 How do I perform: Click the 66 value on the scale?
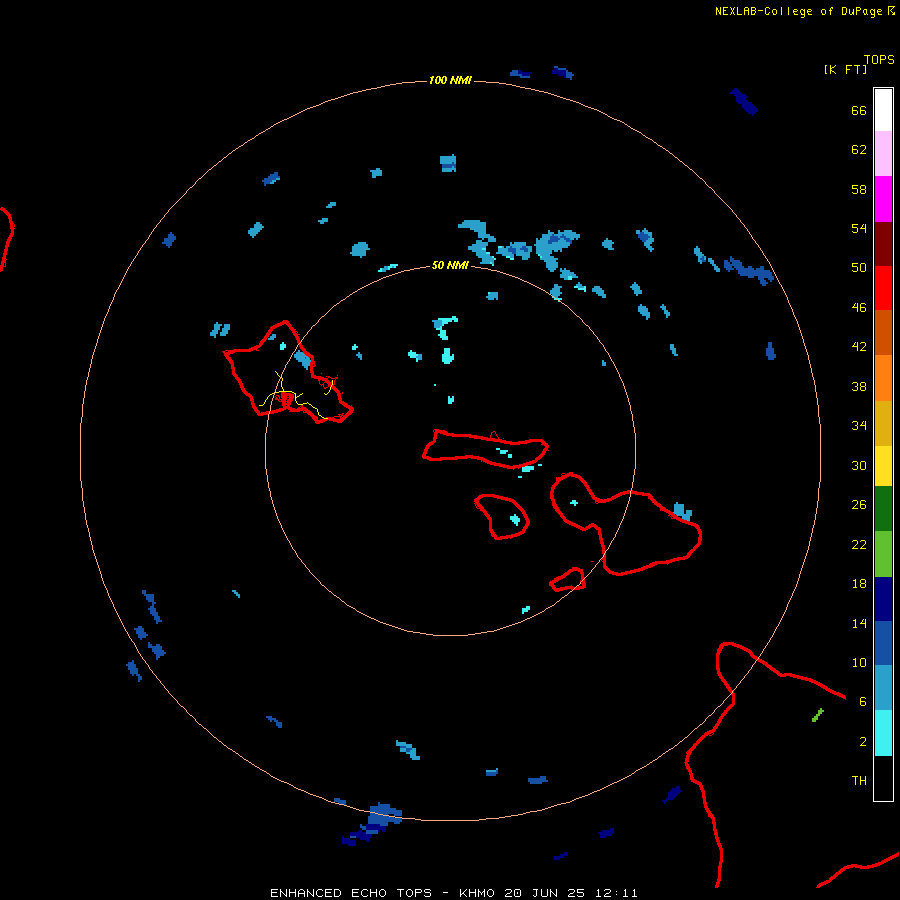(859, 110)
